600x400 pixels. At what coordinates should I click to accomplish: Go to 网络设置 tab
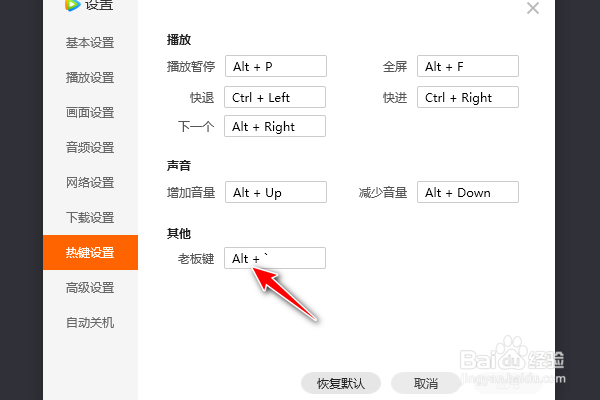click(90, 183)
